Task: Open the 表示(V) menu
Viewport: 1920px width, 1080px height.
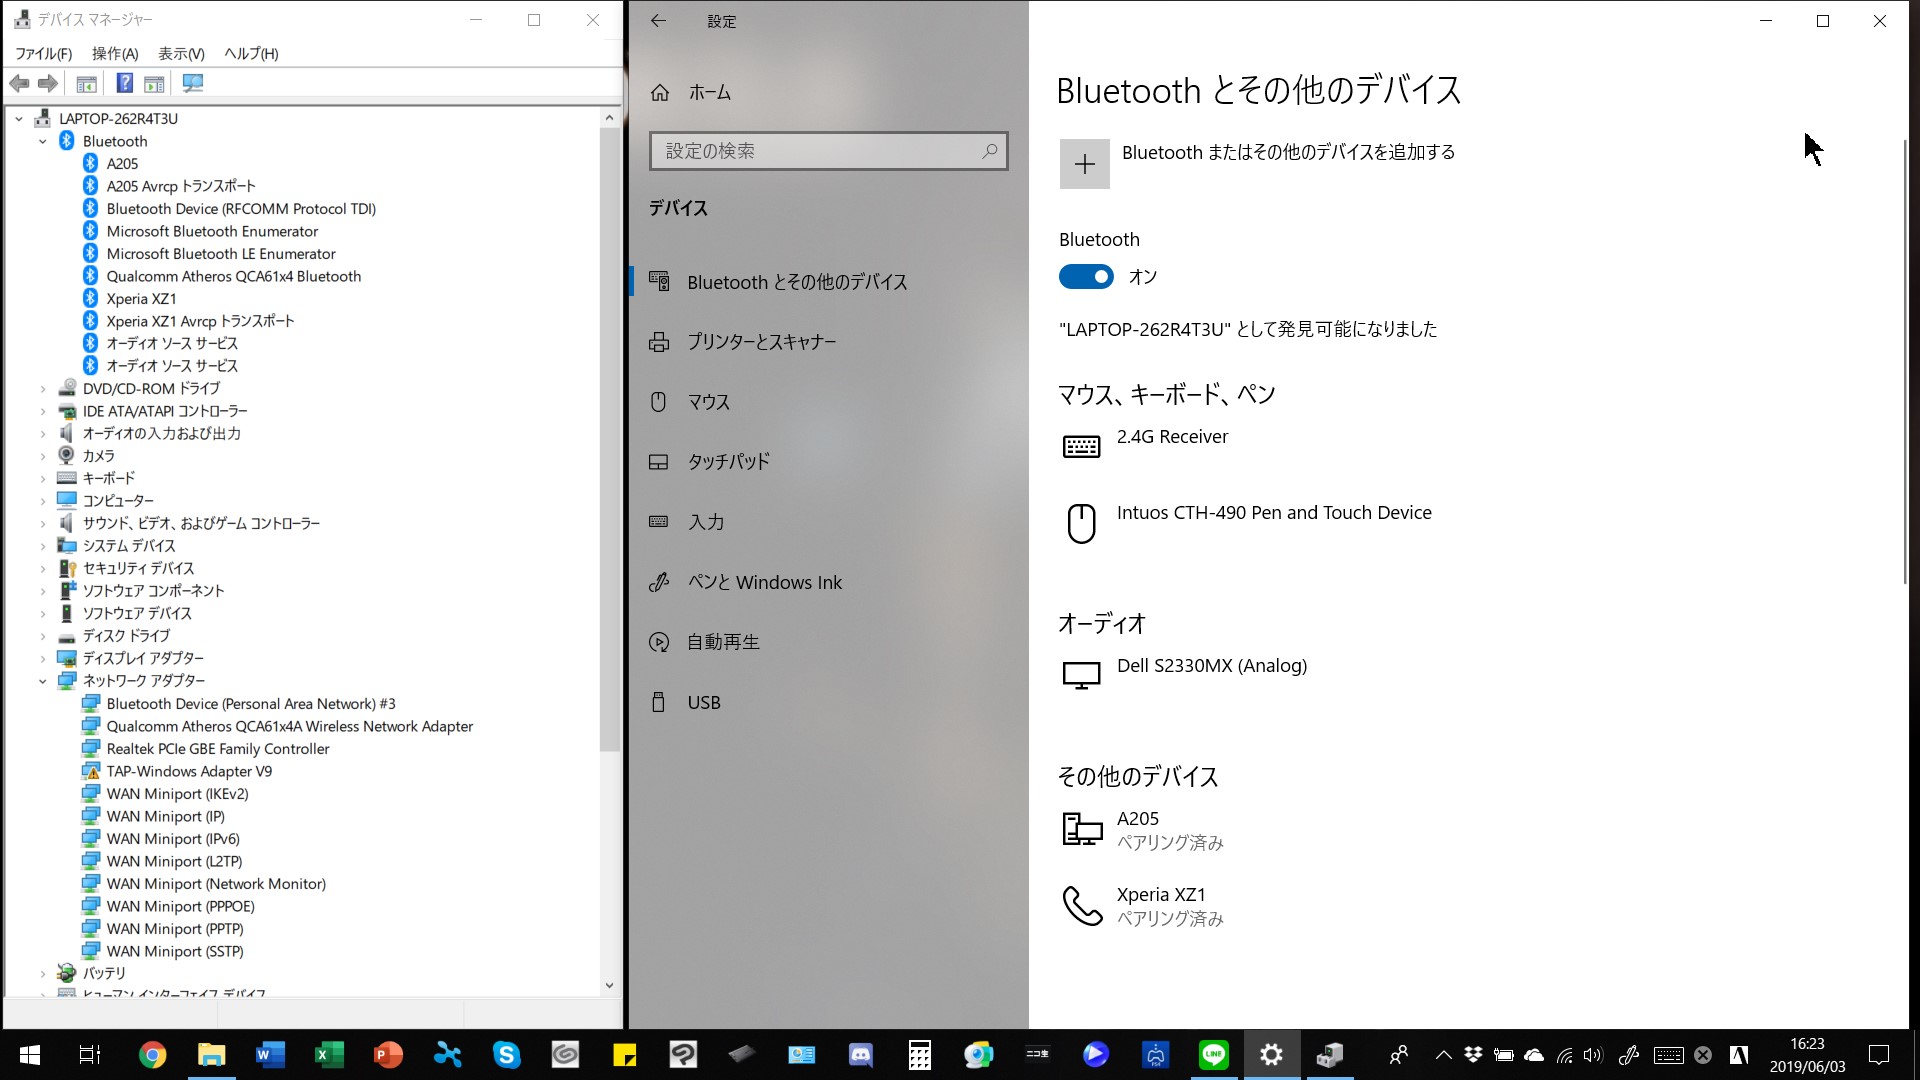Action: (181, 54)
